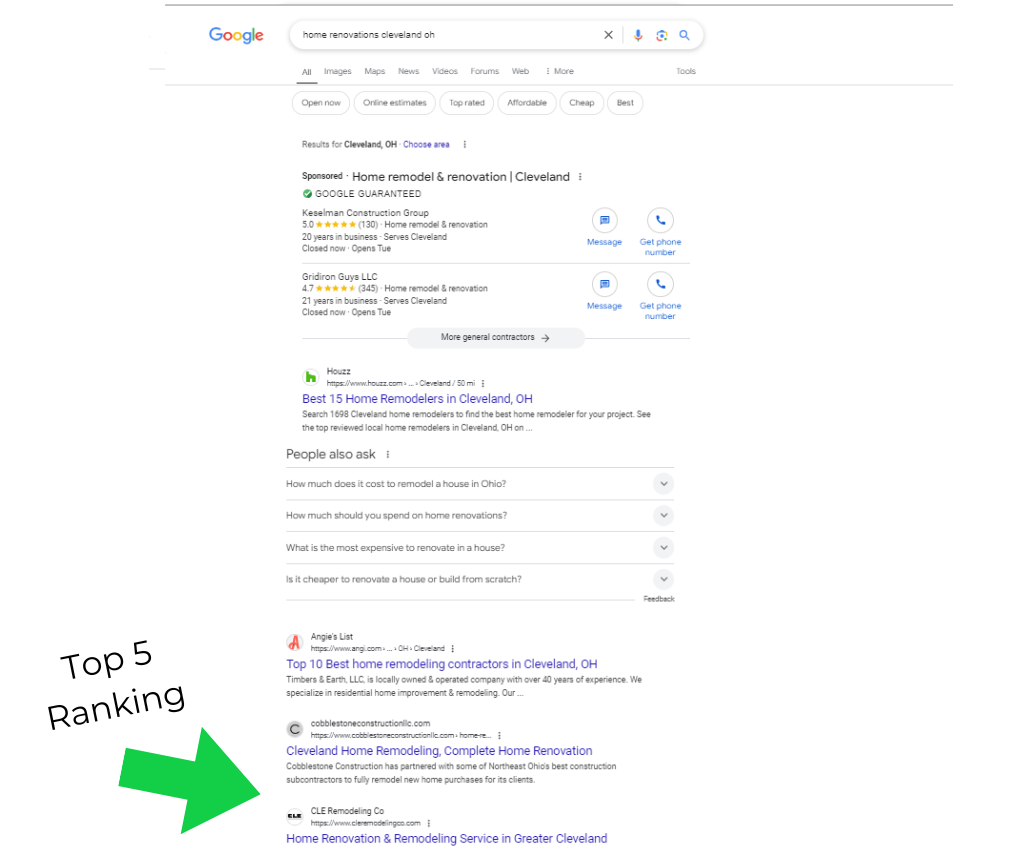Open options menu for Angie's List result
Image resolution: width=1022 pixels, height=848 pixels.
click(452, 649)
